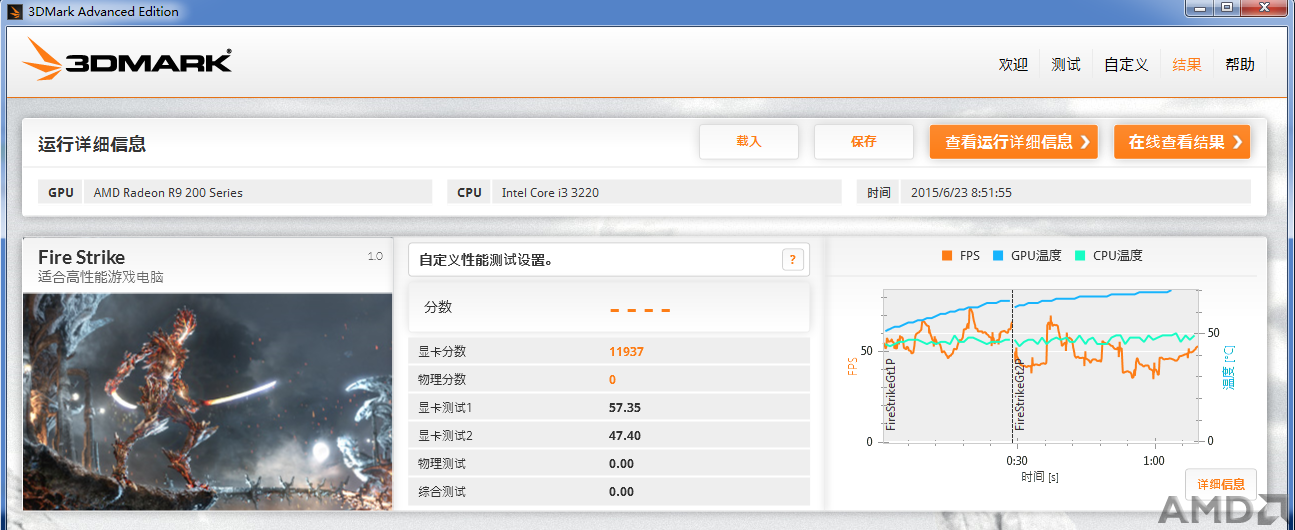
Task: Click the FireStrikeGt1P label on graph
Action: pyautogui.click(x=890, y=396)
